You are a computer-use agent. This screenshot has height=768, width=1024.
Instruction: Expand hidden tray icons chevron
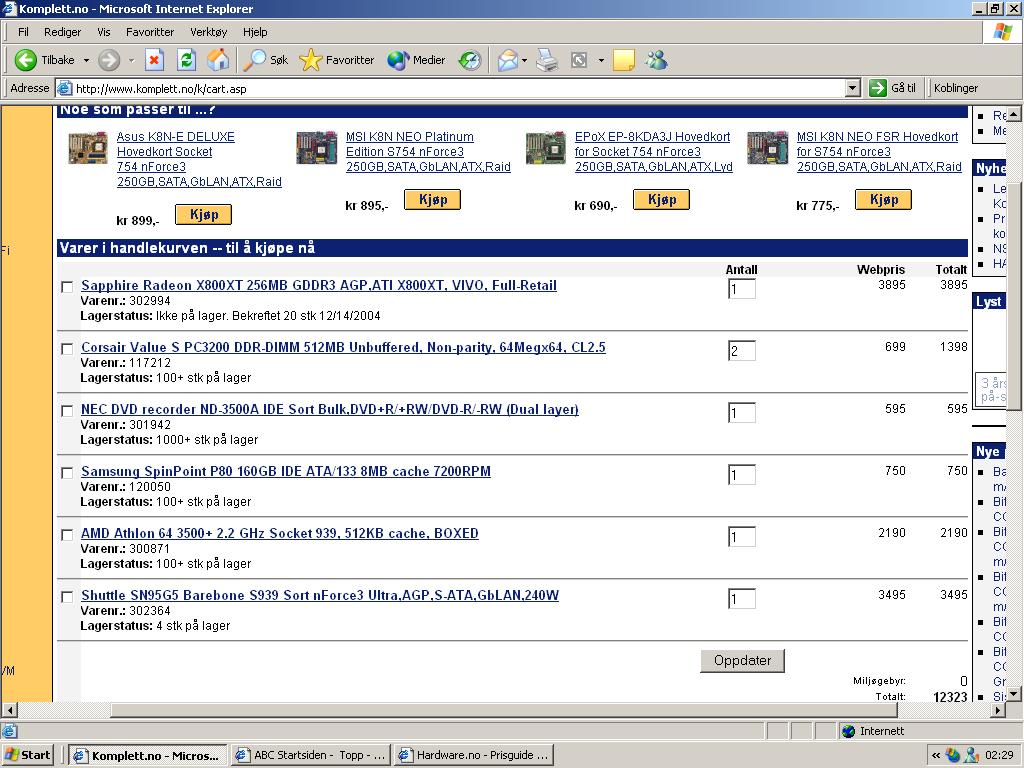tap(935, 756)
